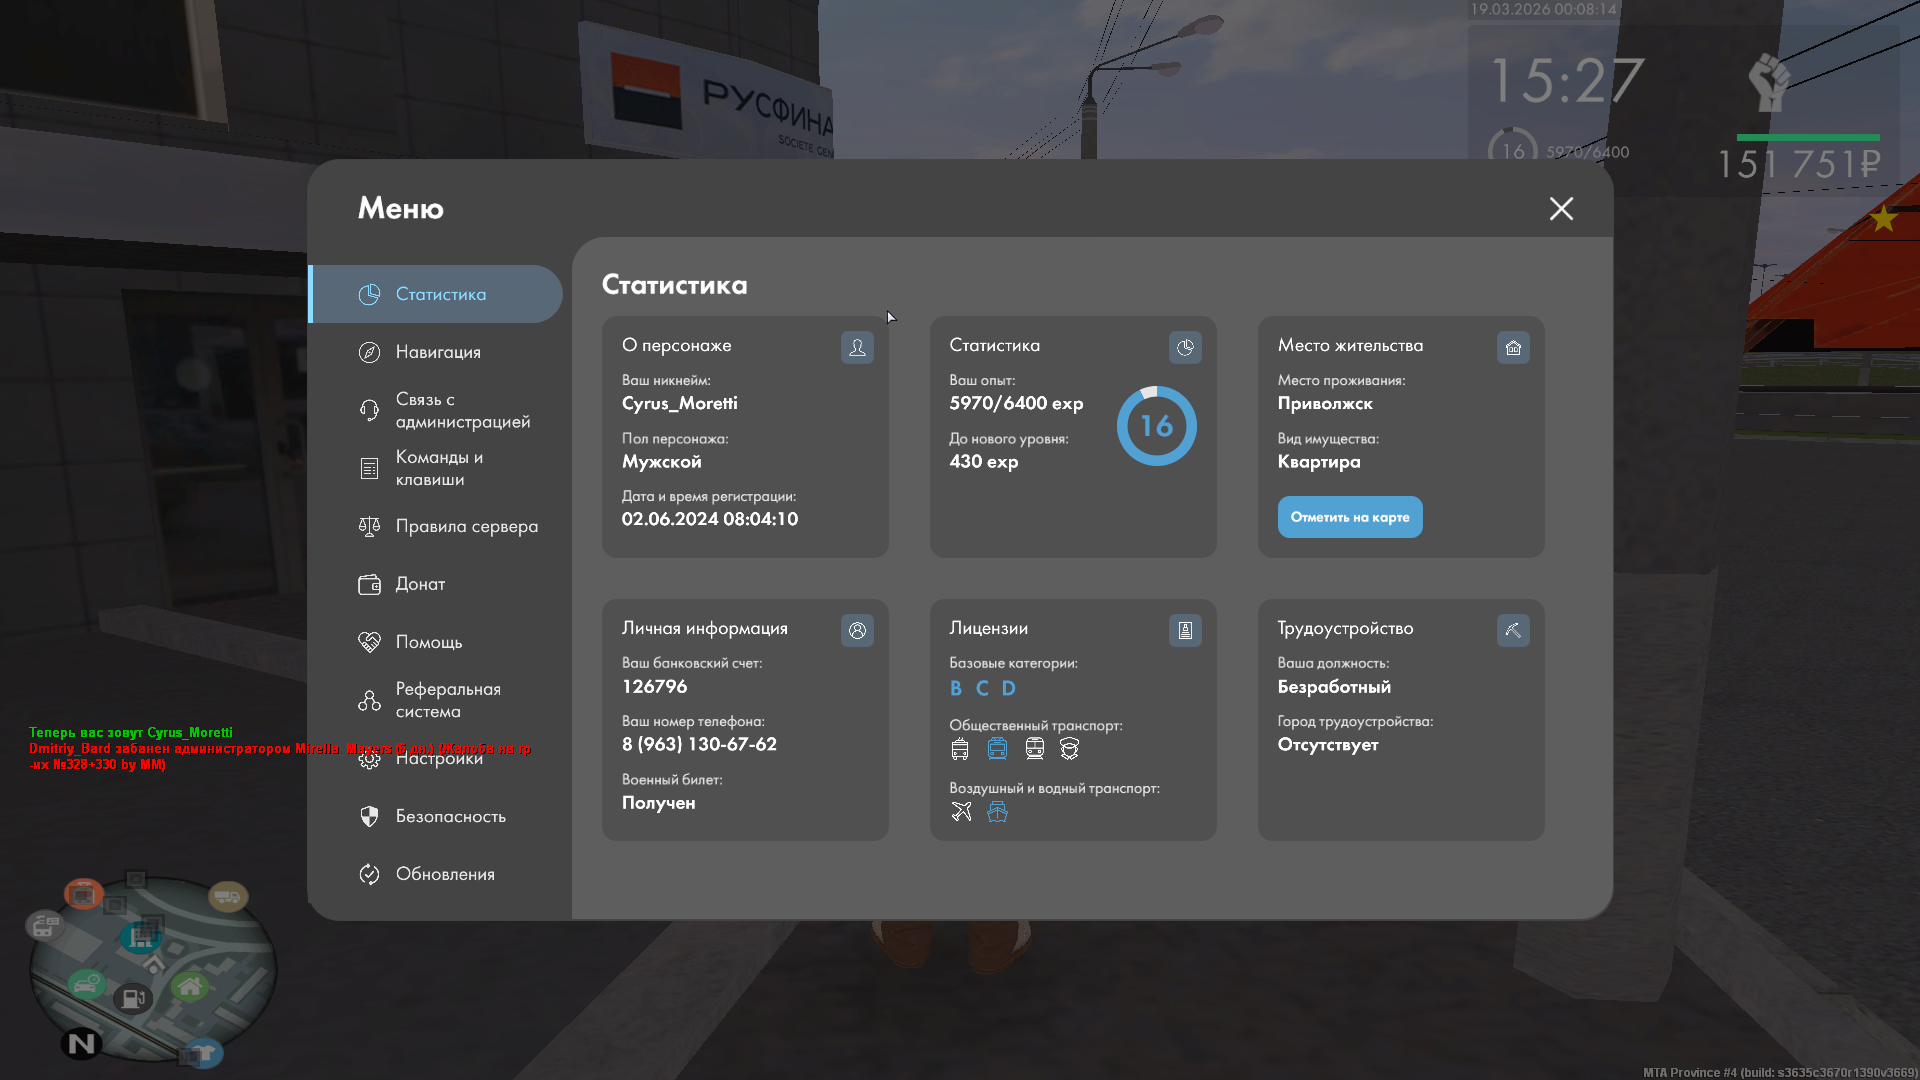
Task: Go to the Донат section
Action: click(420, 584)
